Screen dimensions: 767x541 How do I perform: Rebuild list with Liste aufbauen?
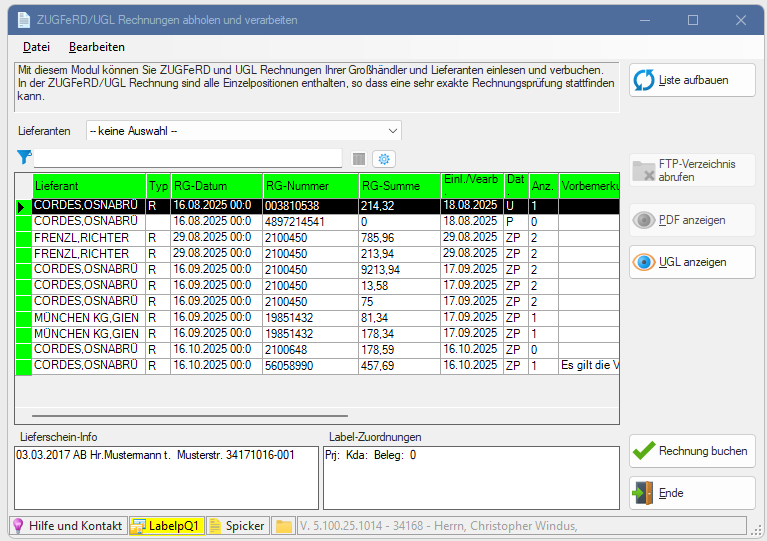pos(692,80)
